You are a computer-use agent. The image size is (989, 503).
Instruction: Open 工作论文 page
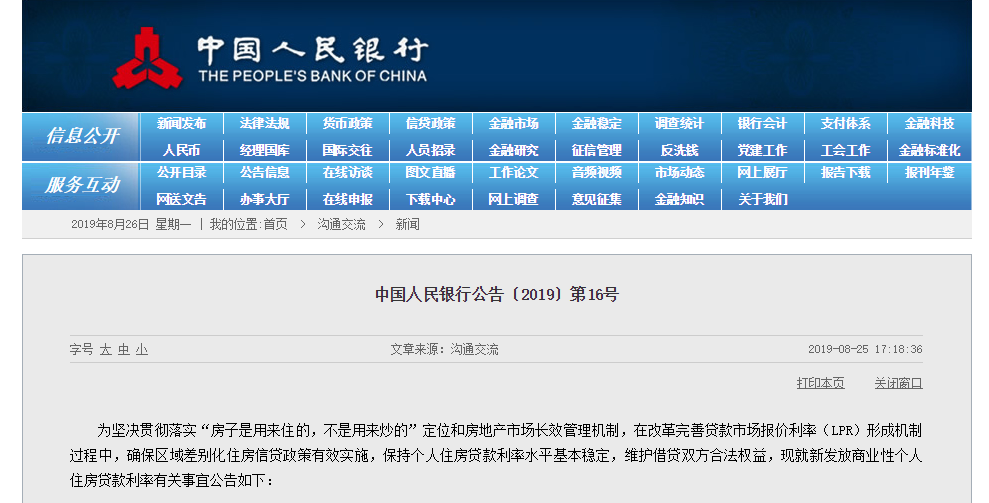[513, 172]
